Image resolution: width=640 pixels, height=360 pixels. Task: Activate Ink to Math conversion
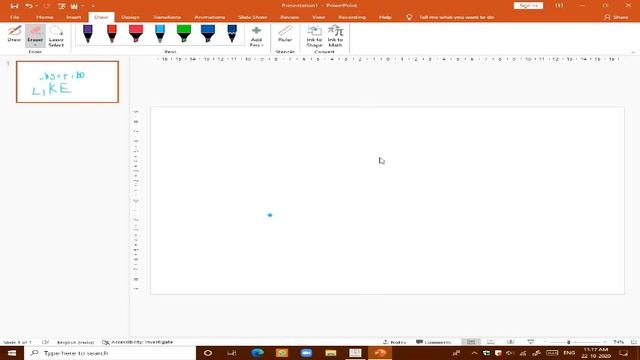[336, 36]
